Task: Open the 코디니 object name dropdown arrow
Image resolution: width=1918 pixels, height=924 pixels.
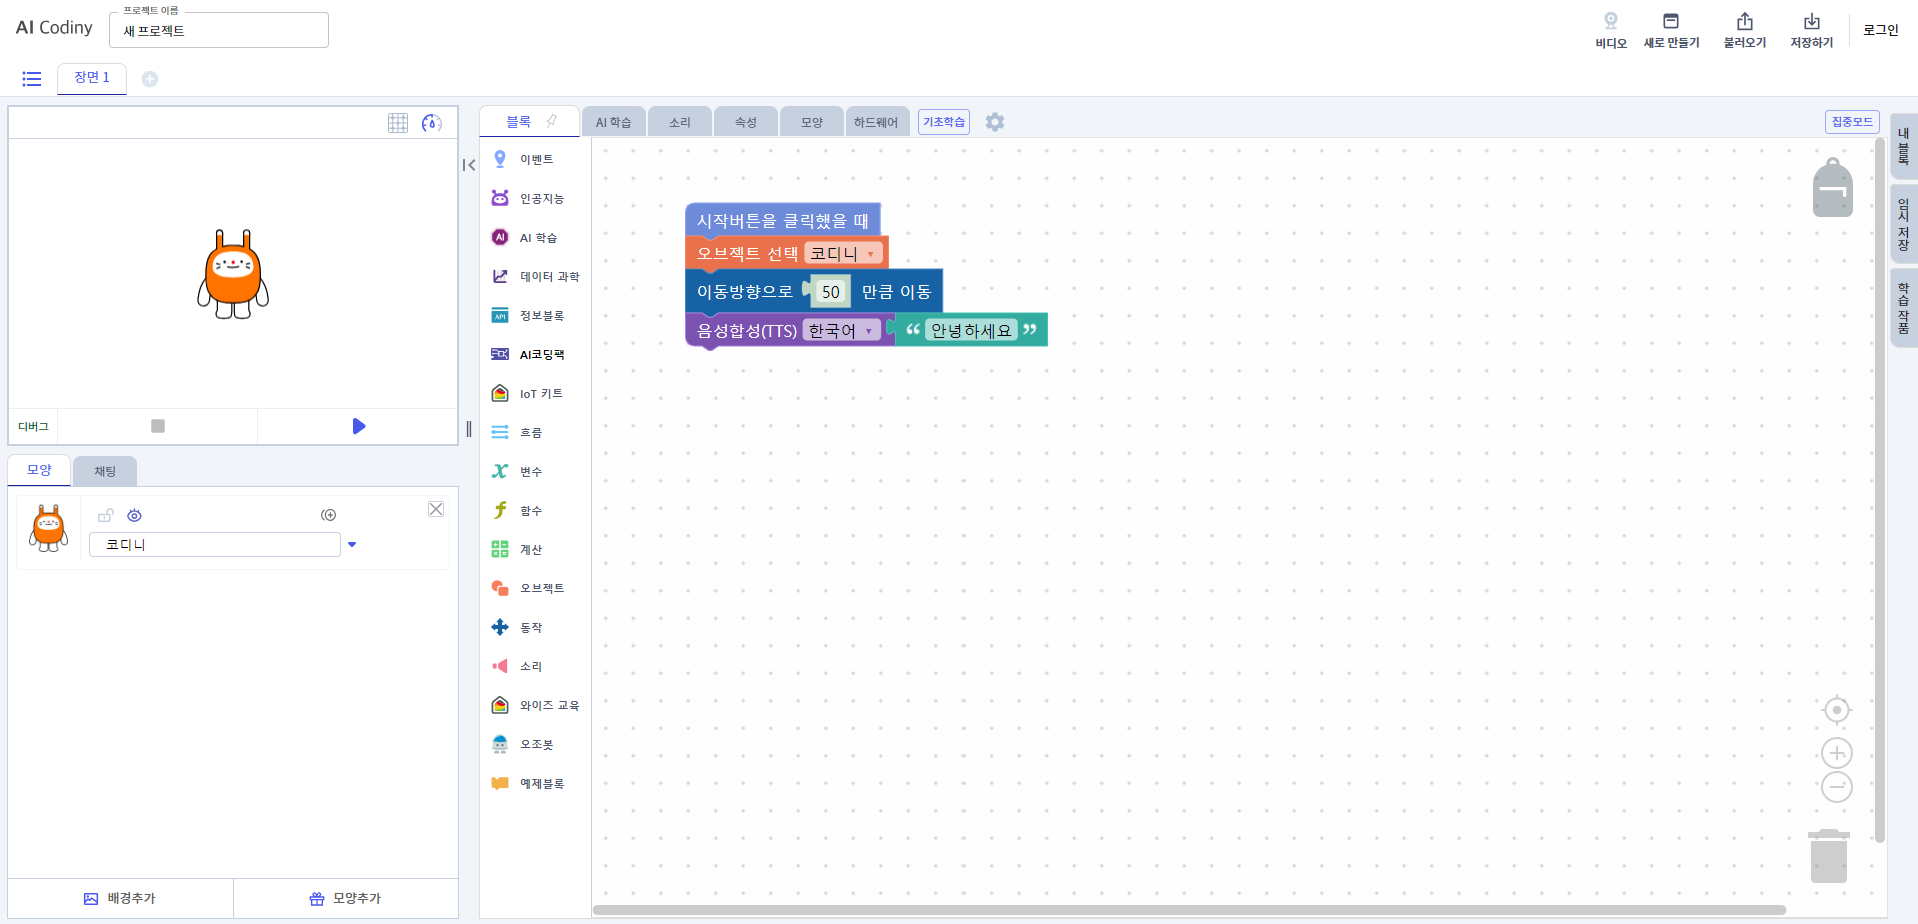Action: [352, 545]
